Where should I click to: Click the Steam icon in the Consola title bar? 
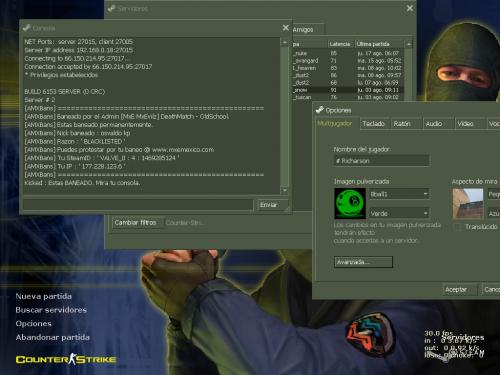point(27,28)
